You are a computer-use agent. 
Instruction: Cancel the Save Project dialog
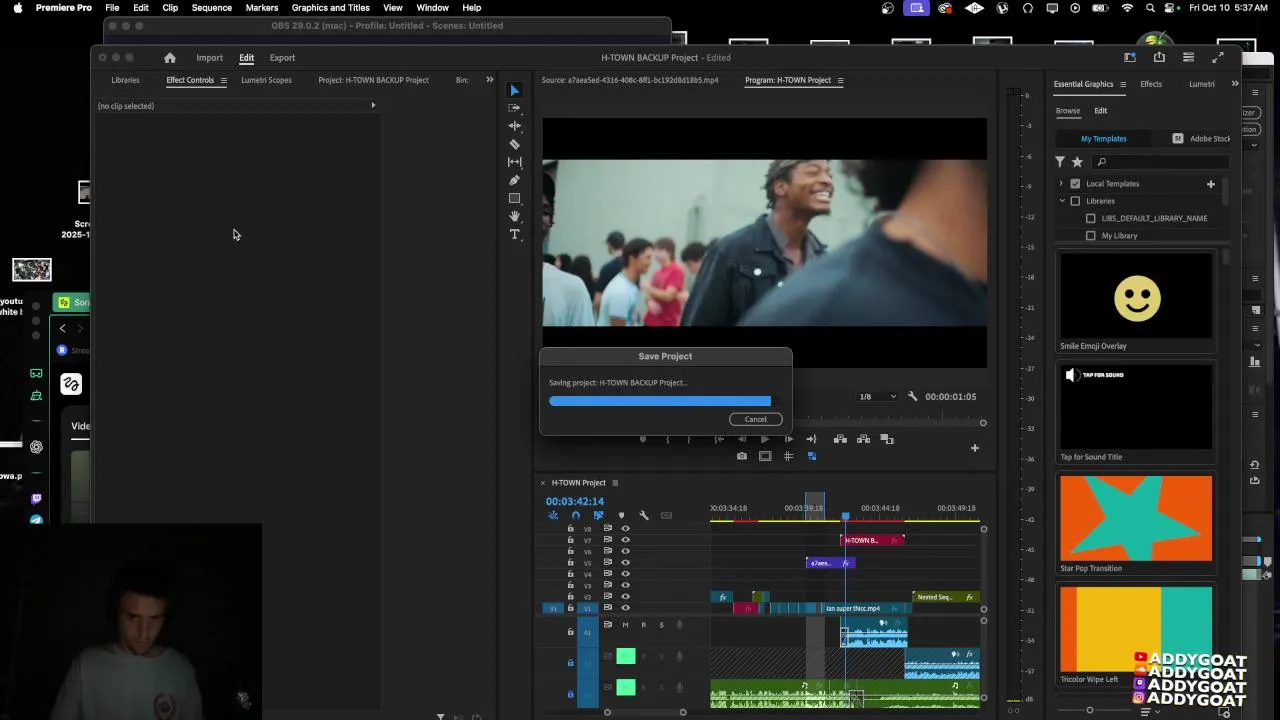point(755,420)
